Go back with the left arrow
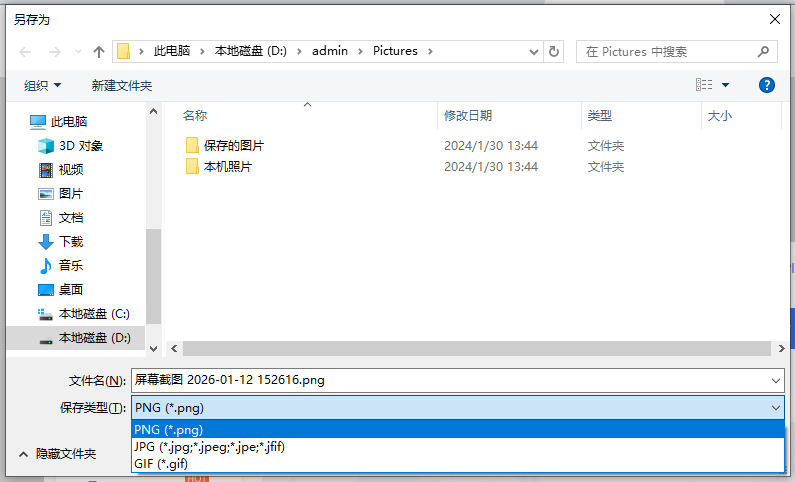 pos(25,52)
